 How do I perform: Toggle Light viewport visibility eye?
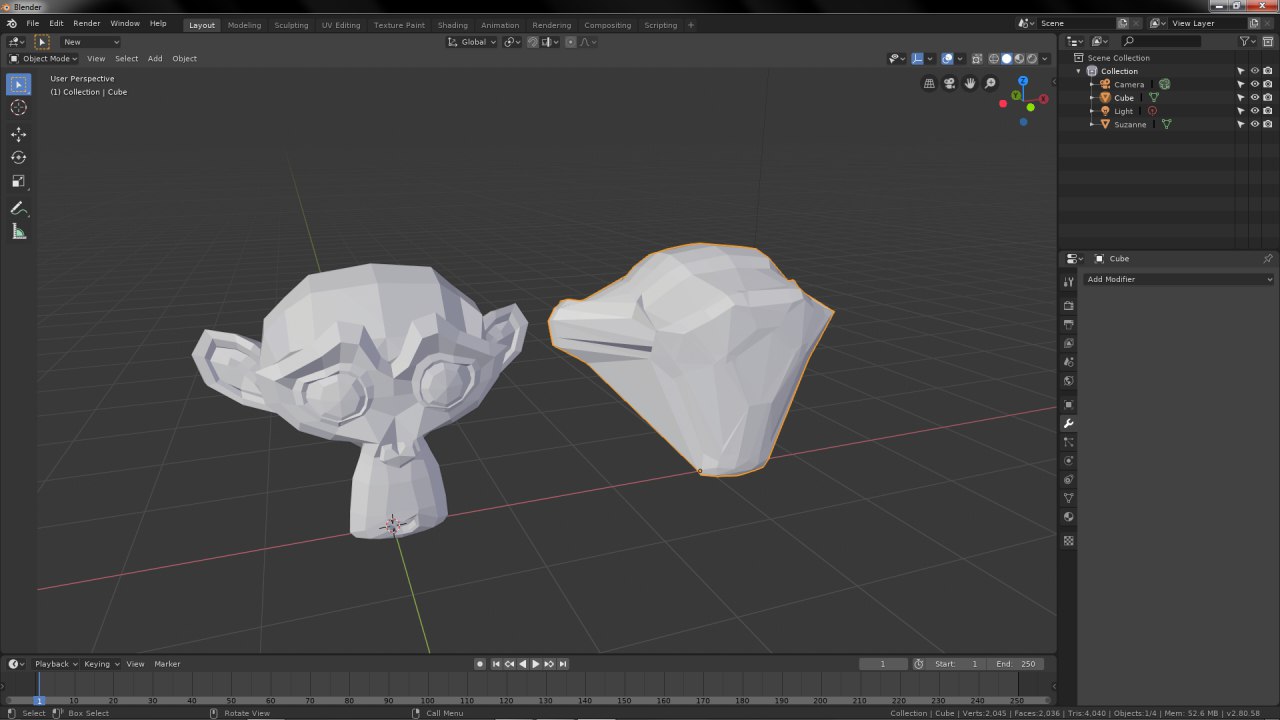1254,111
